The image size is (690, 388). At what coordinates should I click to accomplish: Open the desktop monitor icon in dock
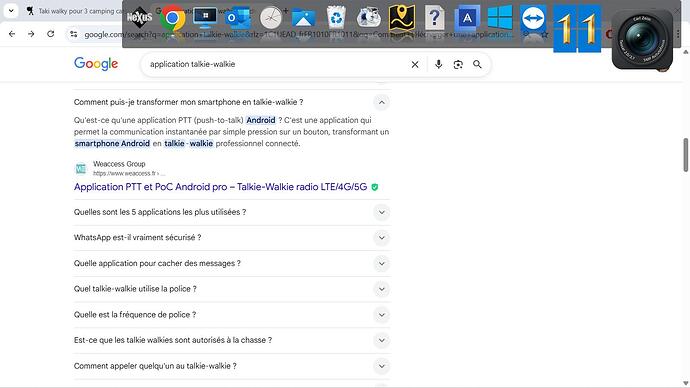205,18
